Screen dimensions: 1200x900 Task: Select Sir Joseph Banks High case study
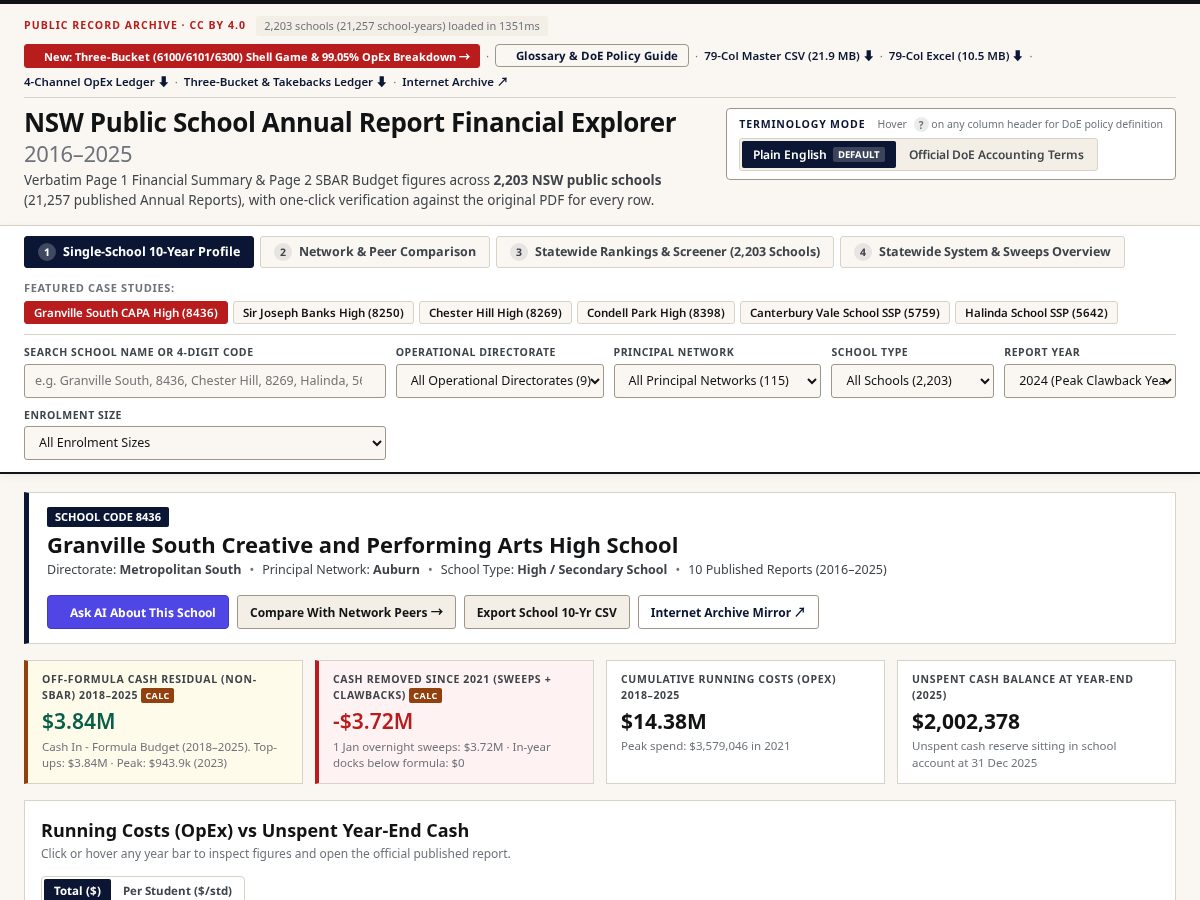323,313
